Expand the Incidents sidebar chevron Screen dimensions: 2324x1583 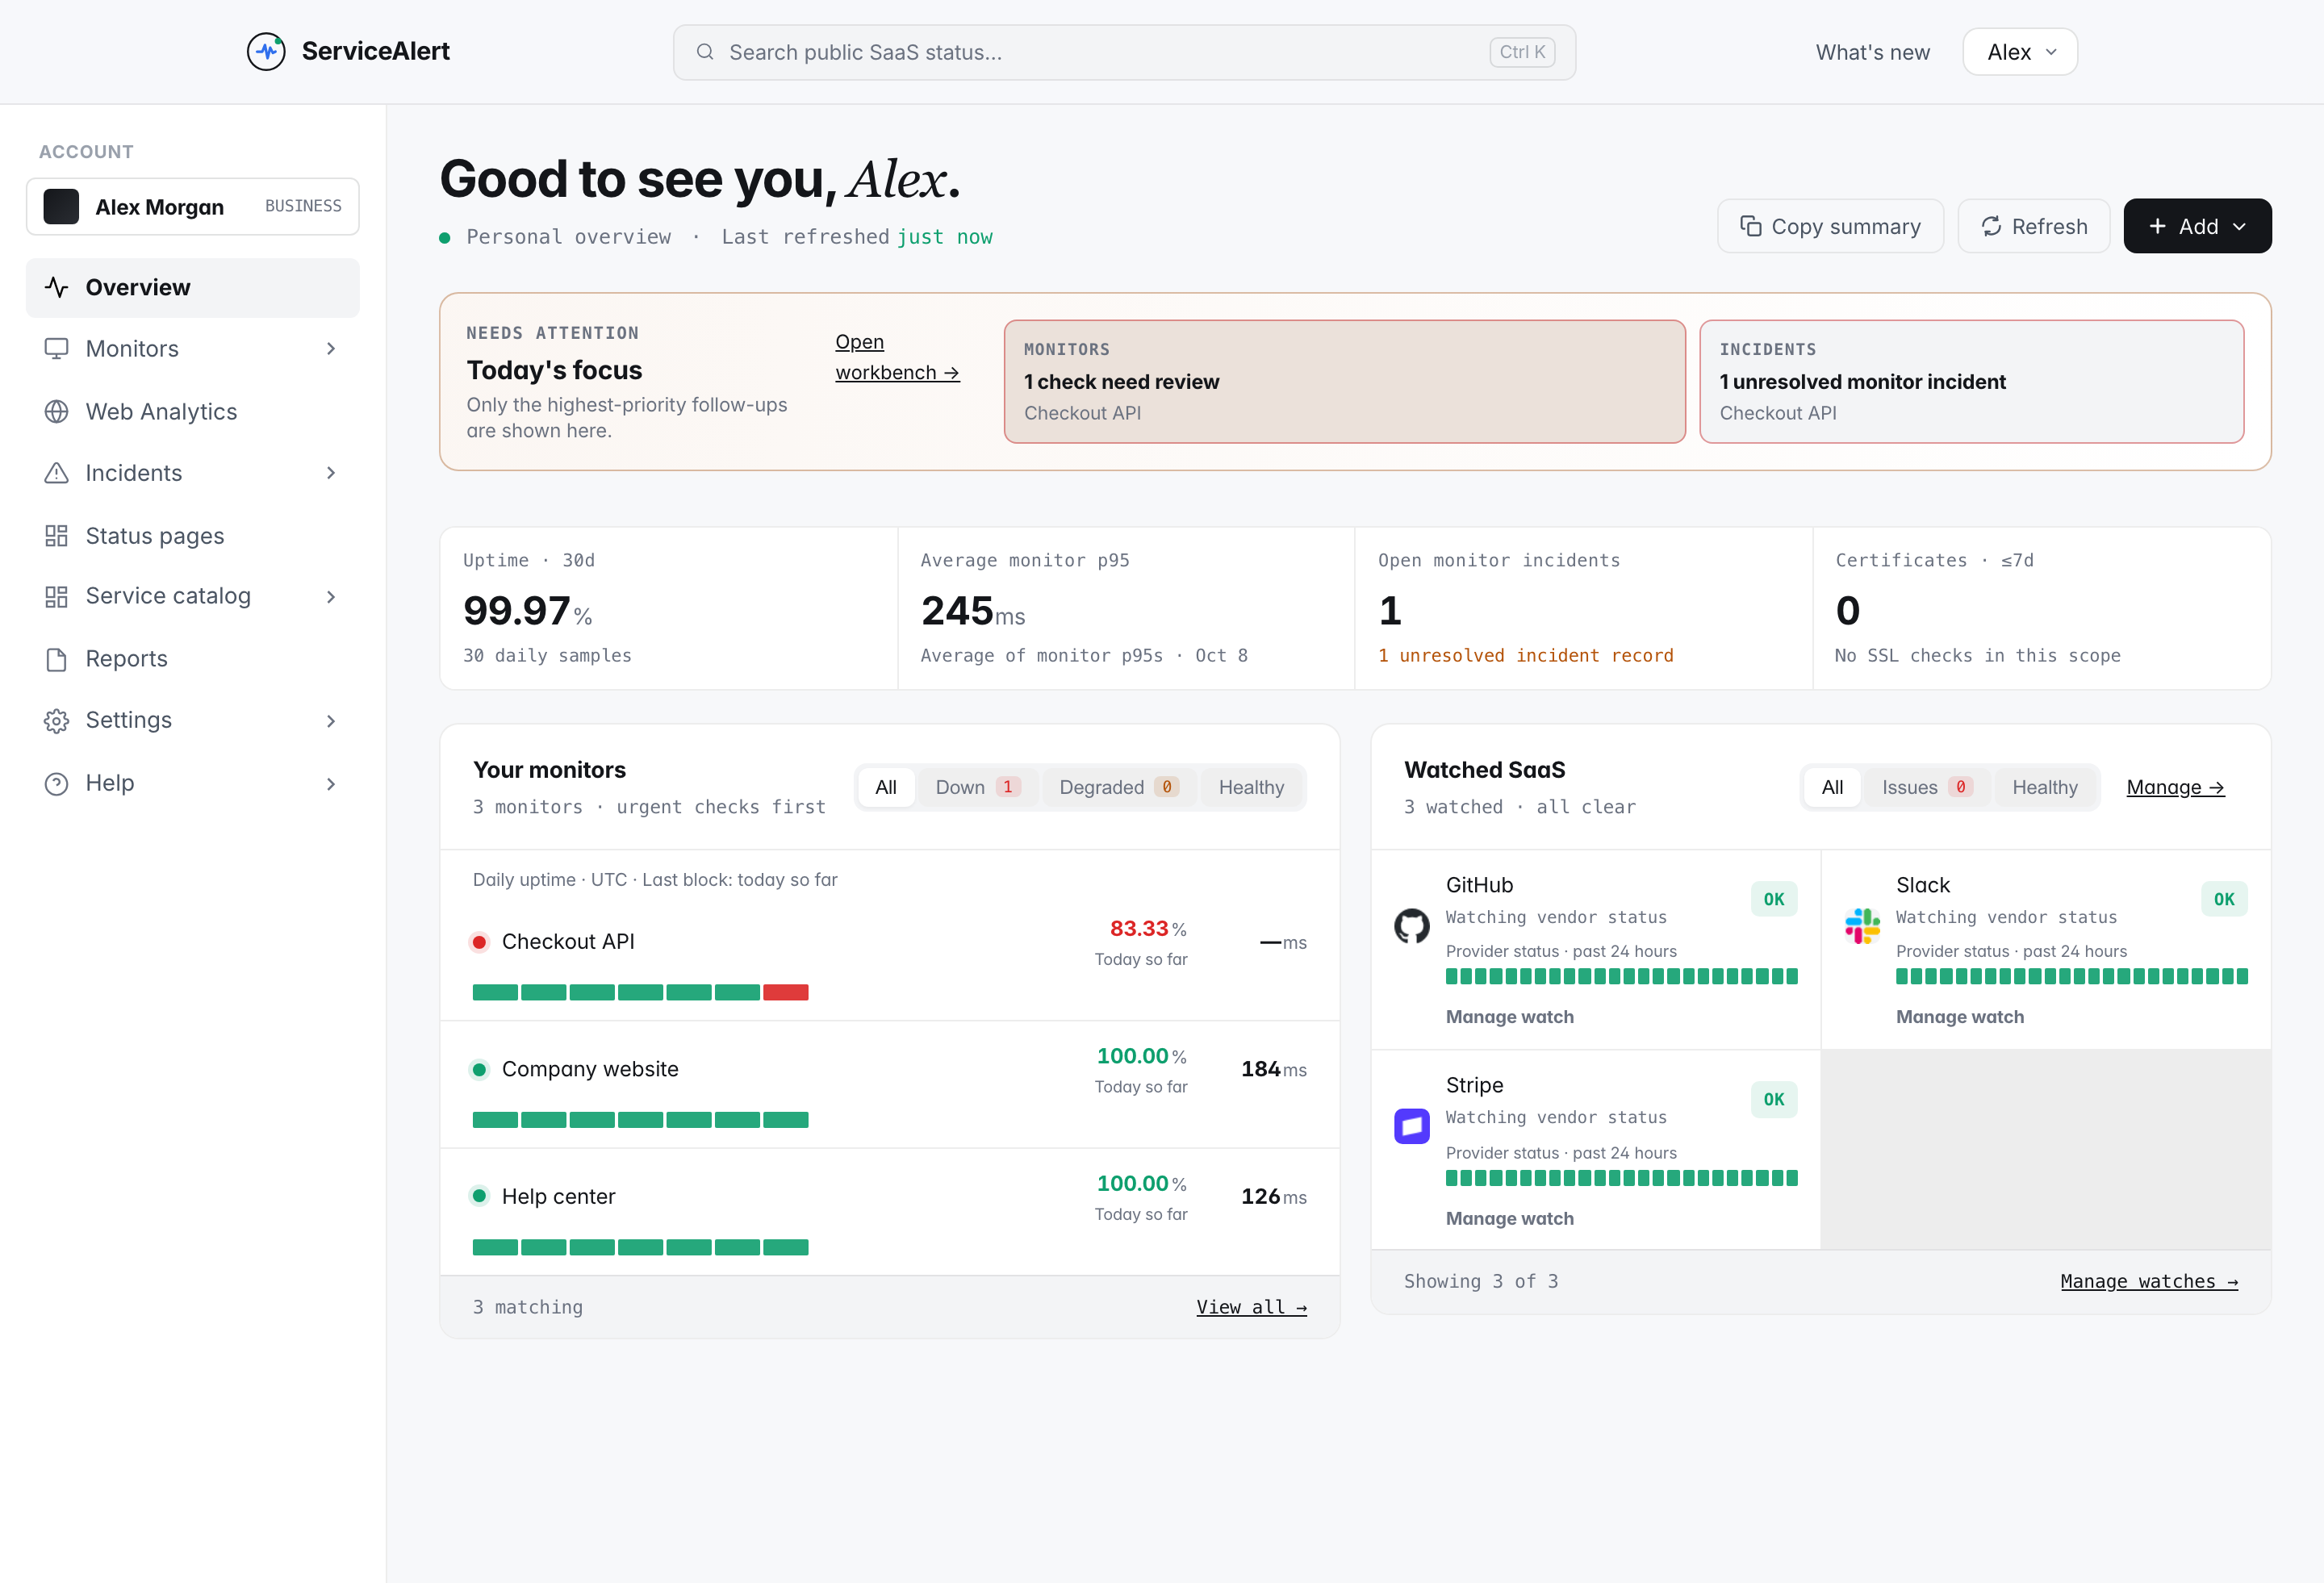click(331, 473)
